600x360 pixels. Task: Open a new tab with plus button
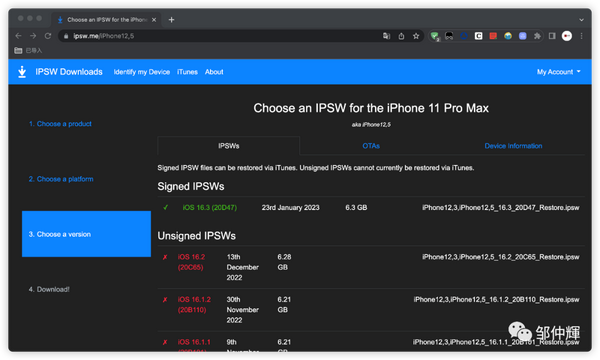171,20
